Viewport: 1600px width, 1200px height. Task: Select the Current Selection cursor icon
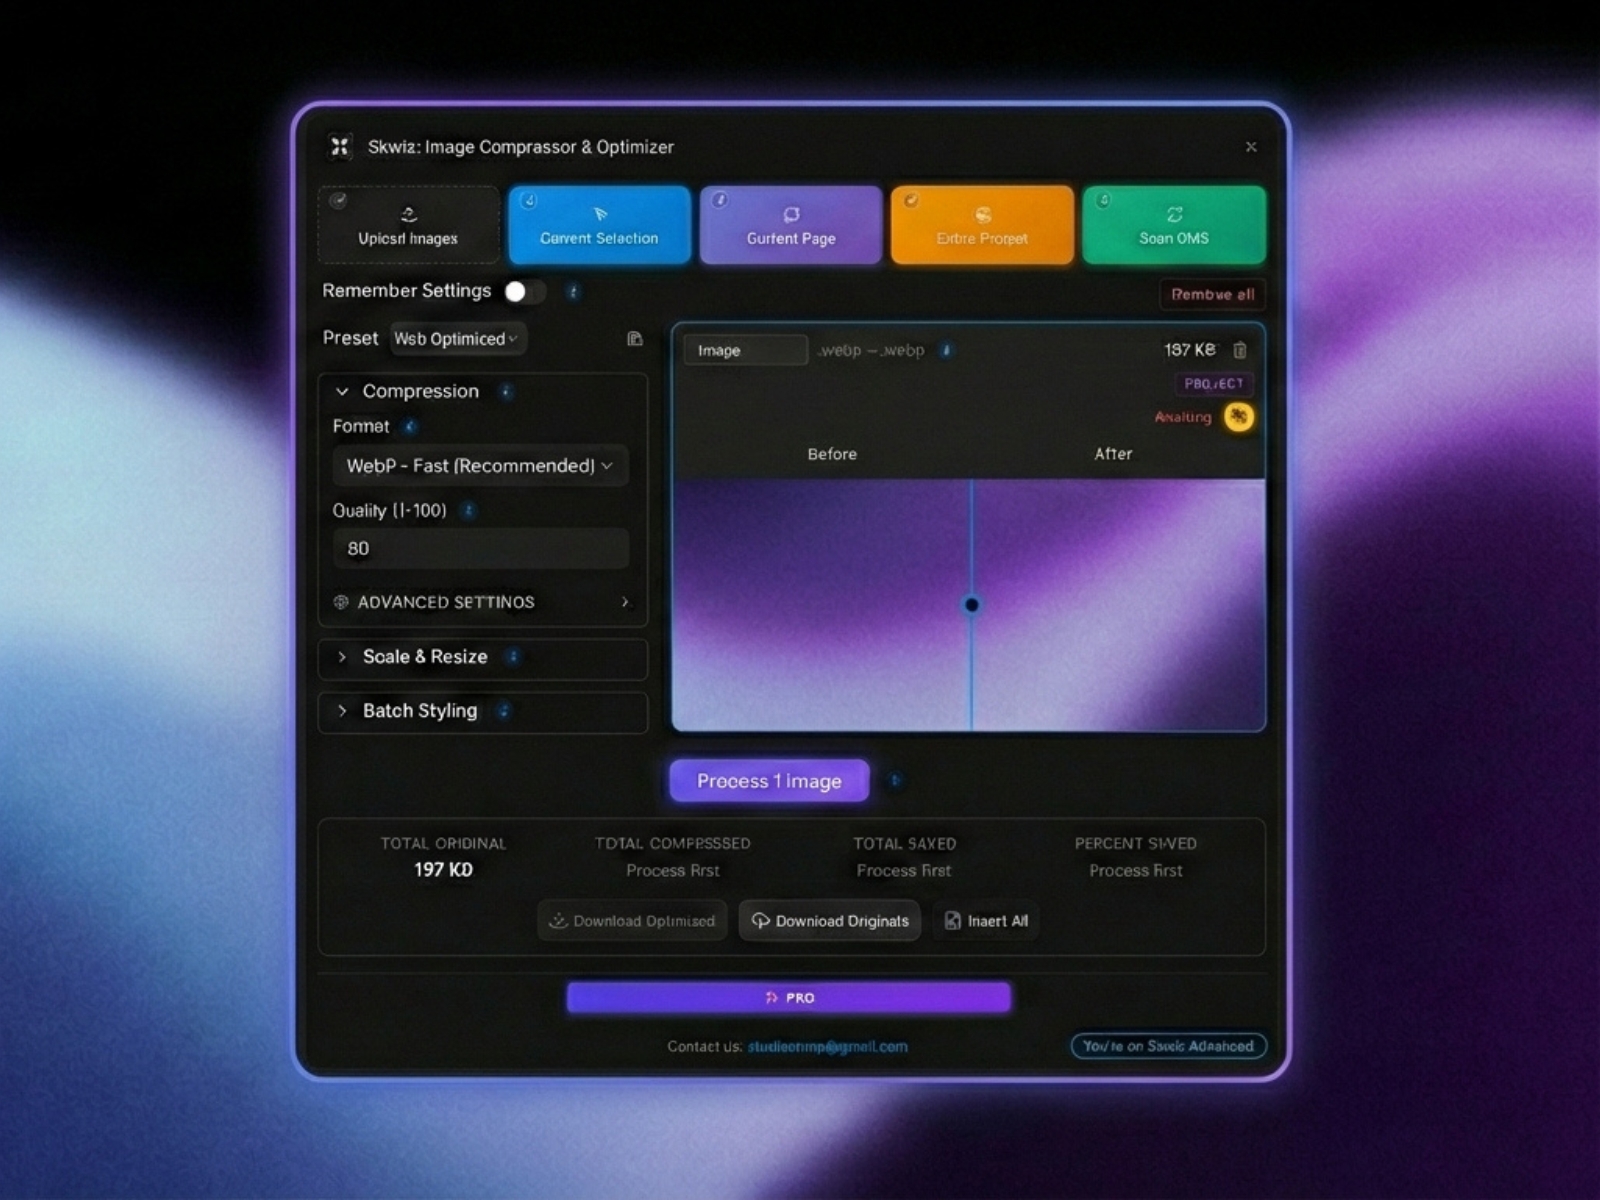(x=600, y=215)
